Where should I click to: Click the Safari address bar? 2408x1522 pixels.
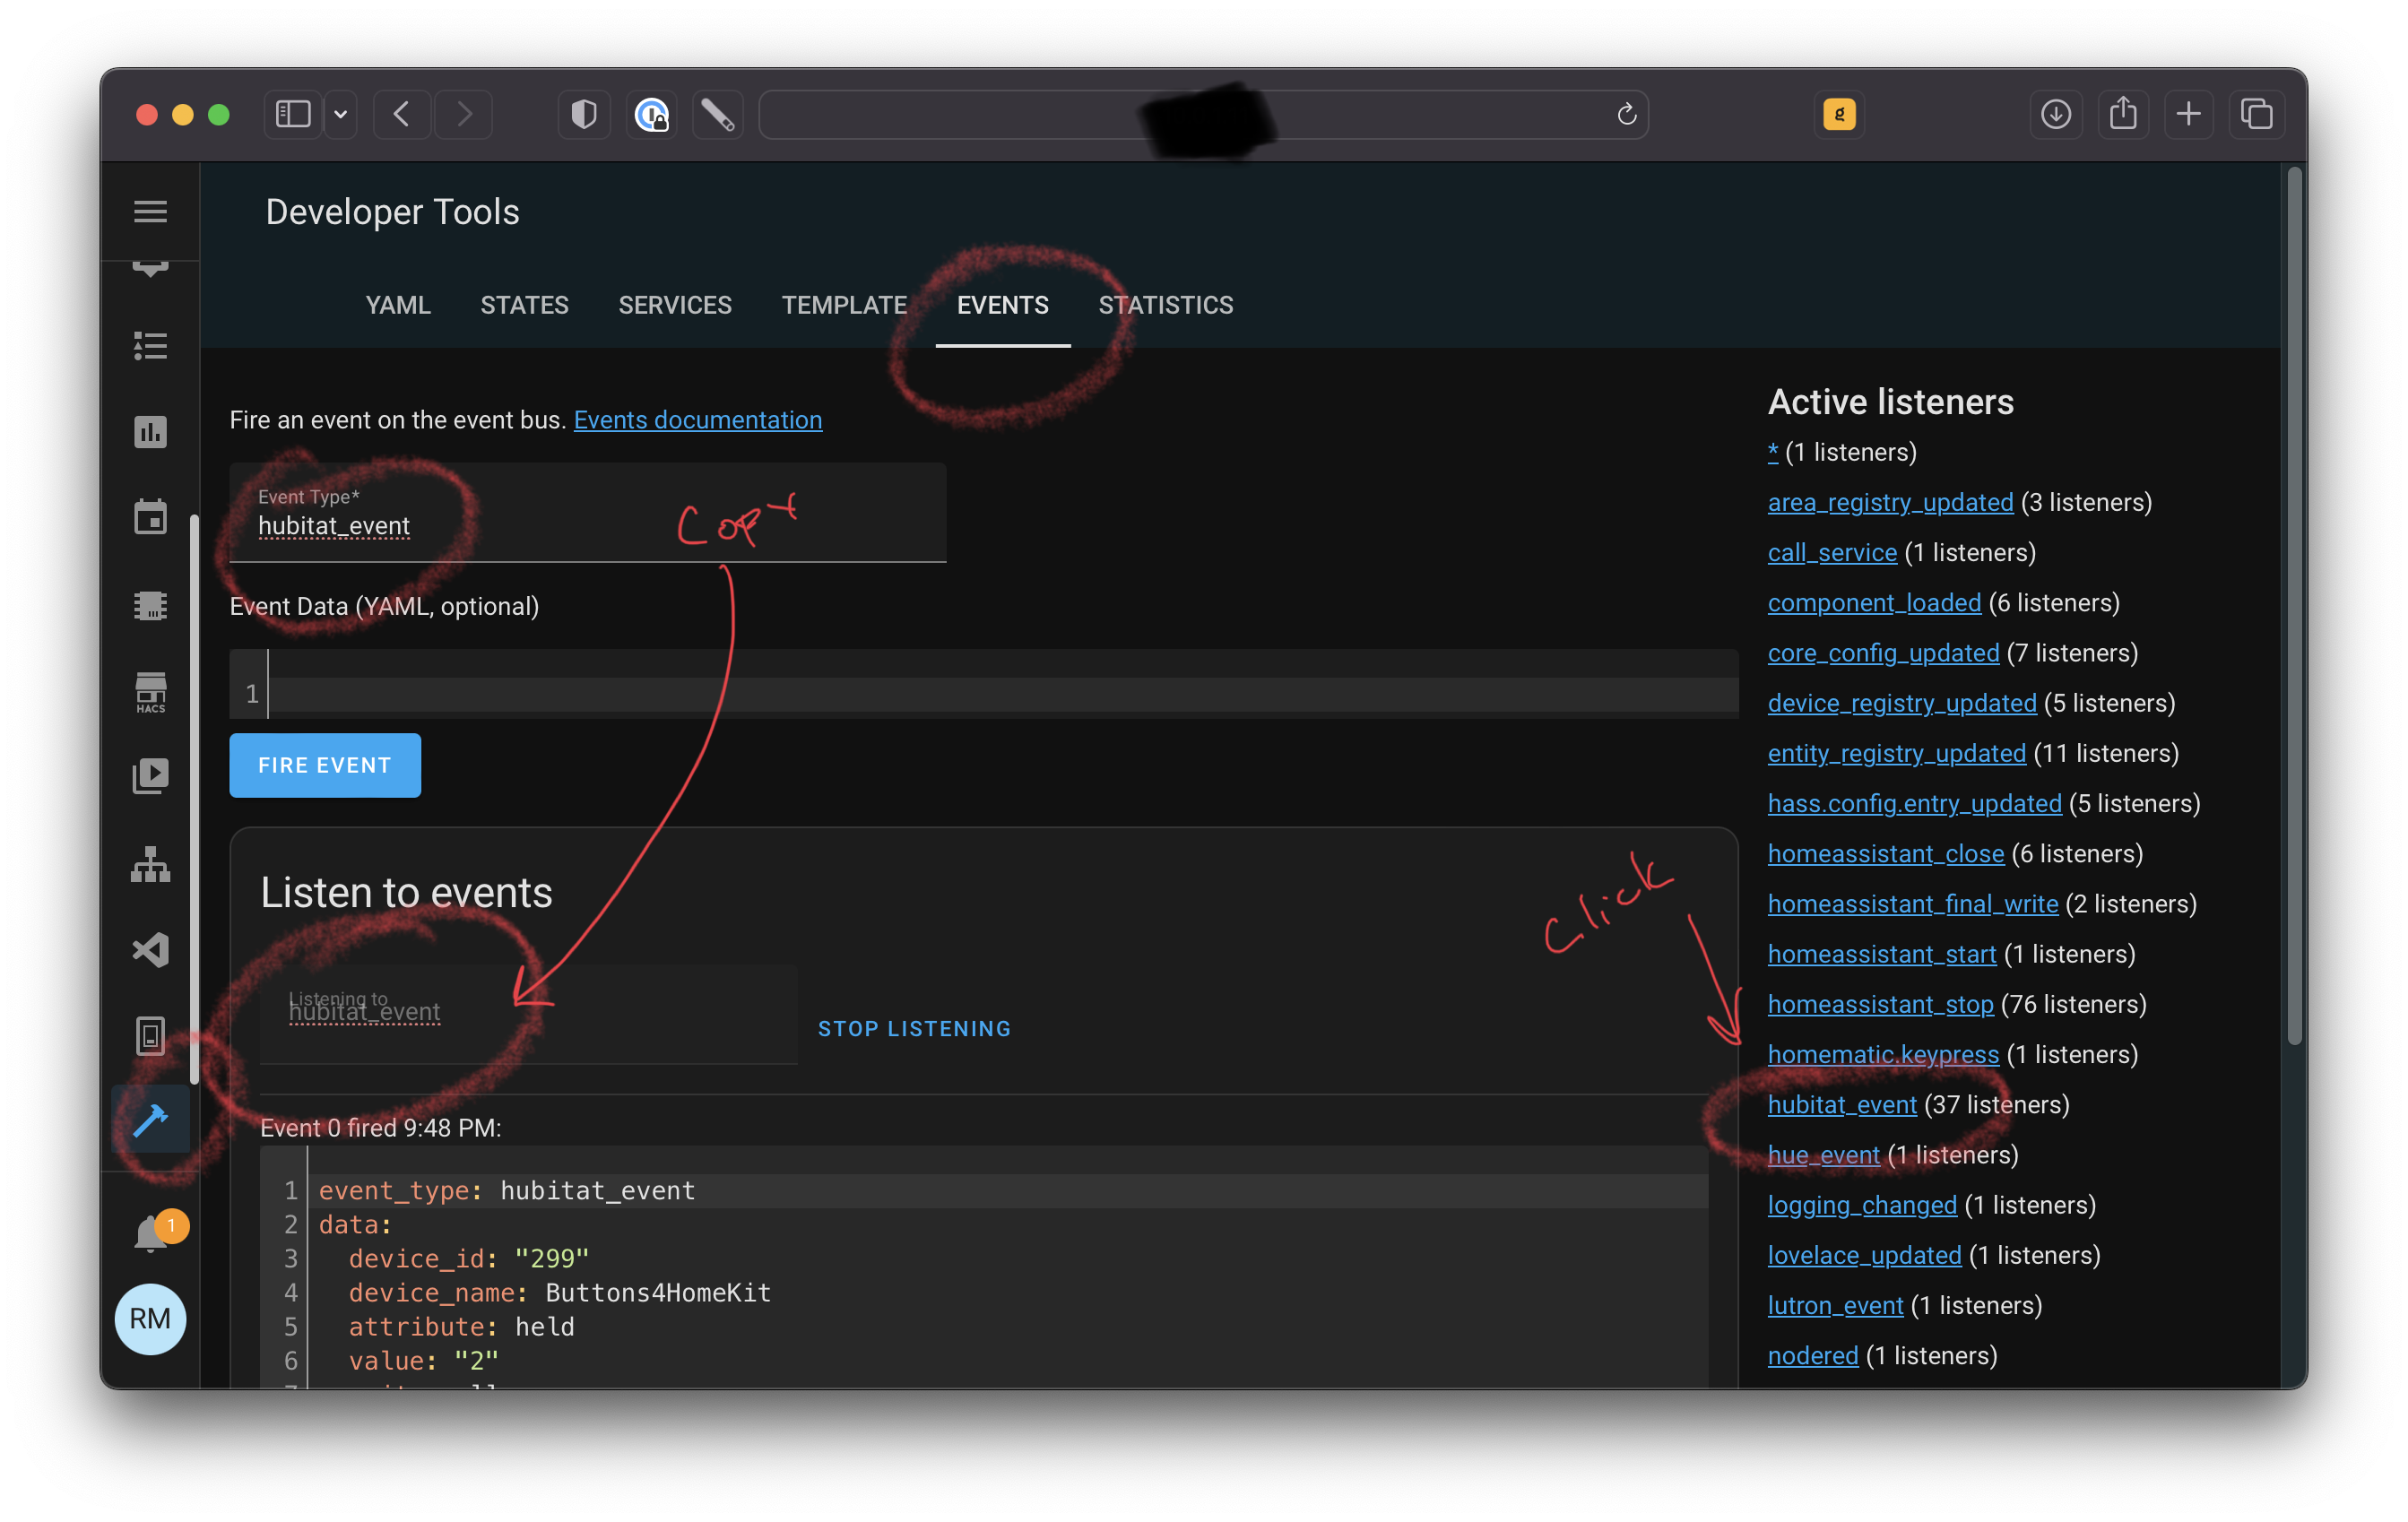tap(1203, 114)
